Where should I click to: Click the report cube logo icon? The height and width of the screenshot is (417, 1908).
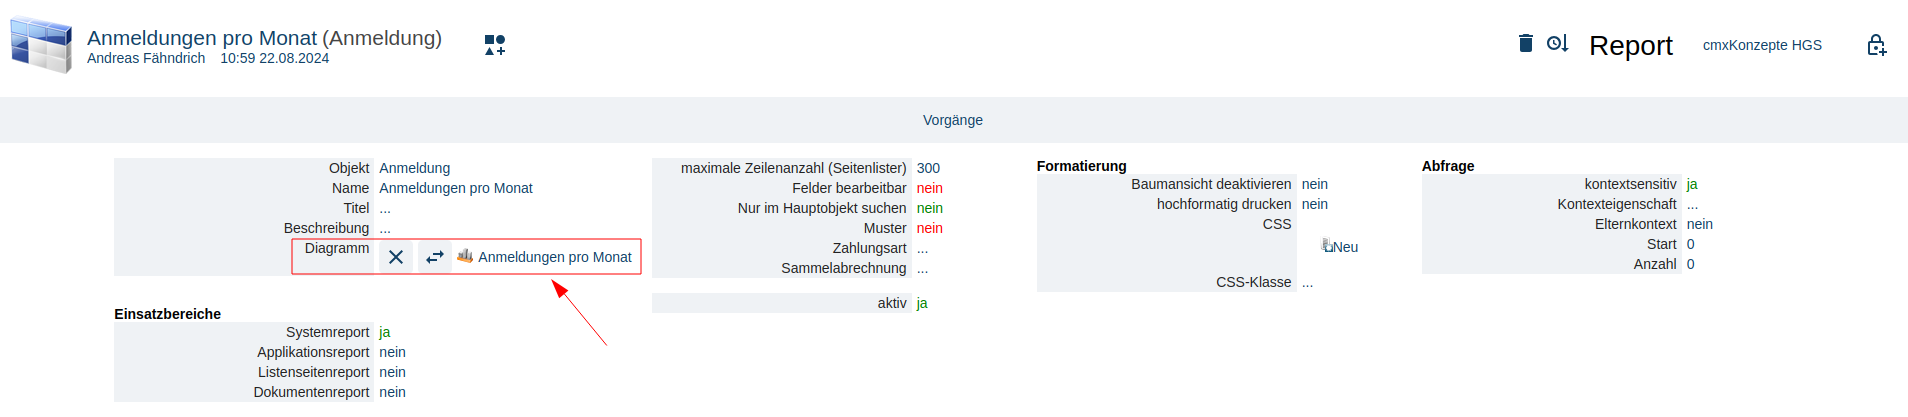[x=41, y=45]
